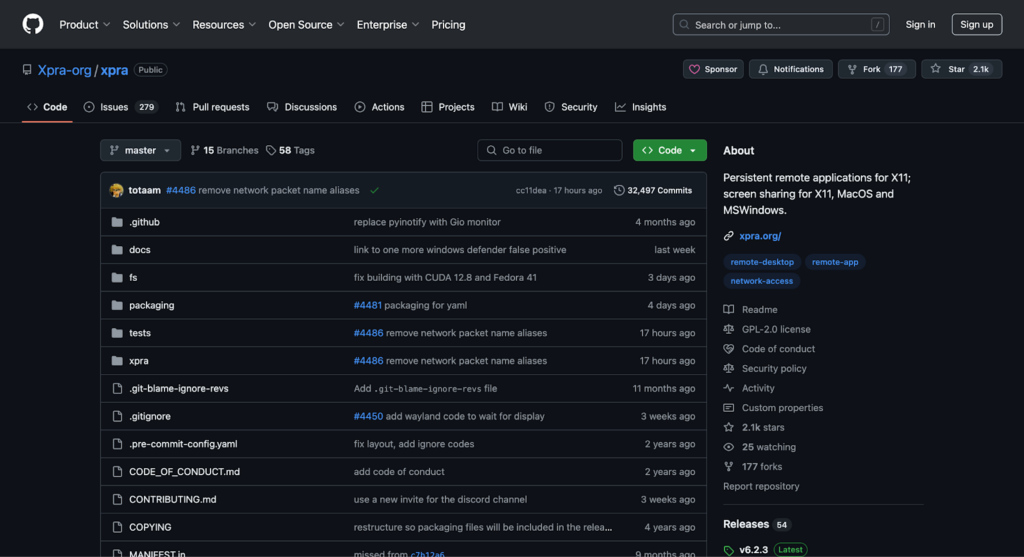
Task: Click the Sign up button
Action: coord(976,24)
